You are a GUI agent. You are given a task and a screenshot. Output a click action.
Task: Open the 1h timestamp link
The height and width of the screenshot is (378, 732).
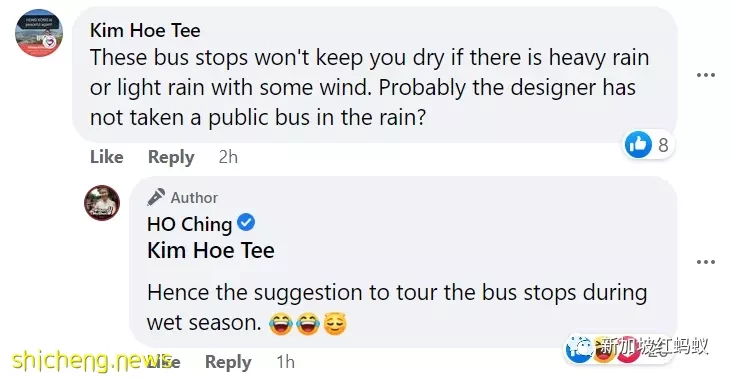pyautogui.click(x=285, y=362)
